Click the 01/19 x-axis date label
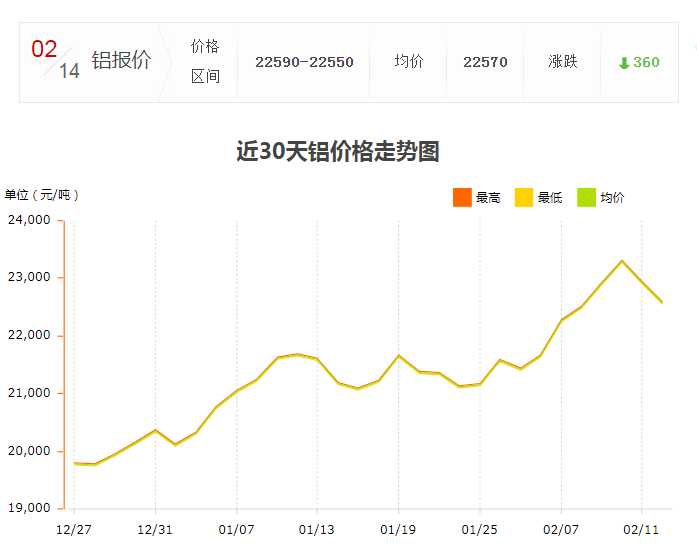Screen dimensions: 697x559 coord(399,528)
